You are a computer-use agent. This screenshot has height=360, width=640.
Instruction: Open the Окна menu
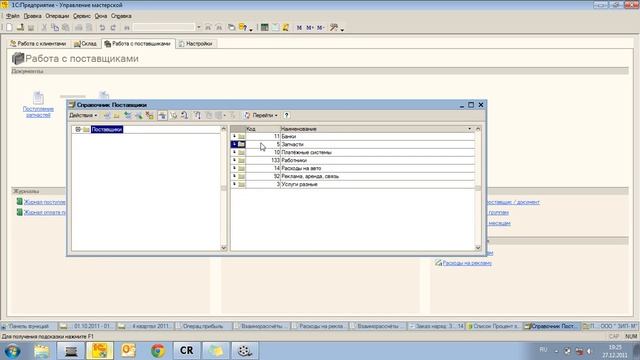pyautogui.click(x=101, y=16)
